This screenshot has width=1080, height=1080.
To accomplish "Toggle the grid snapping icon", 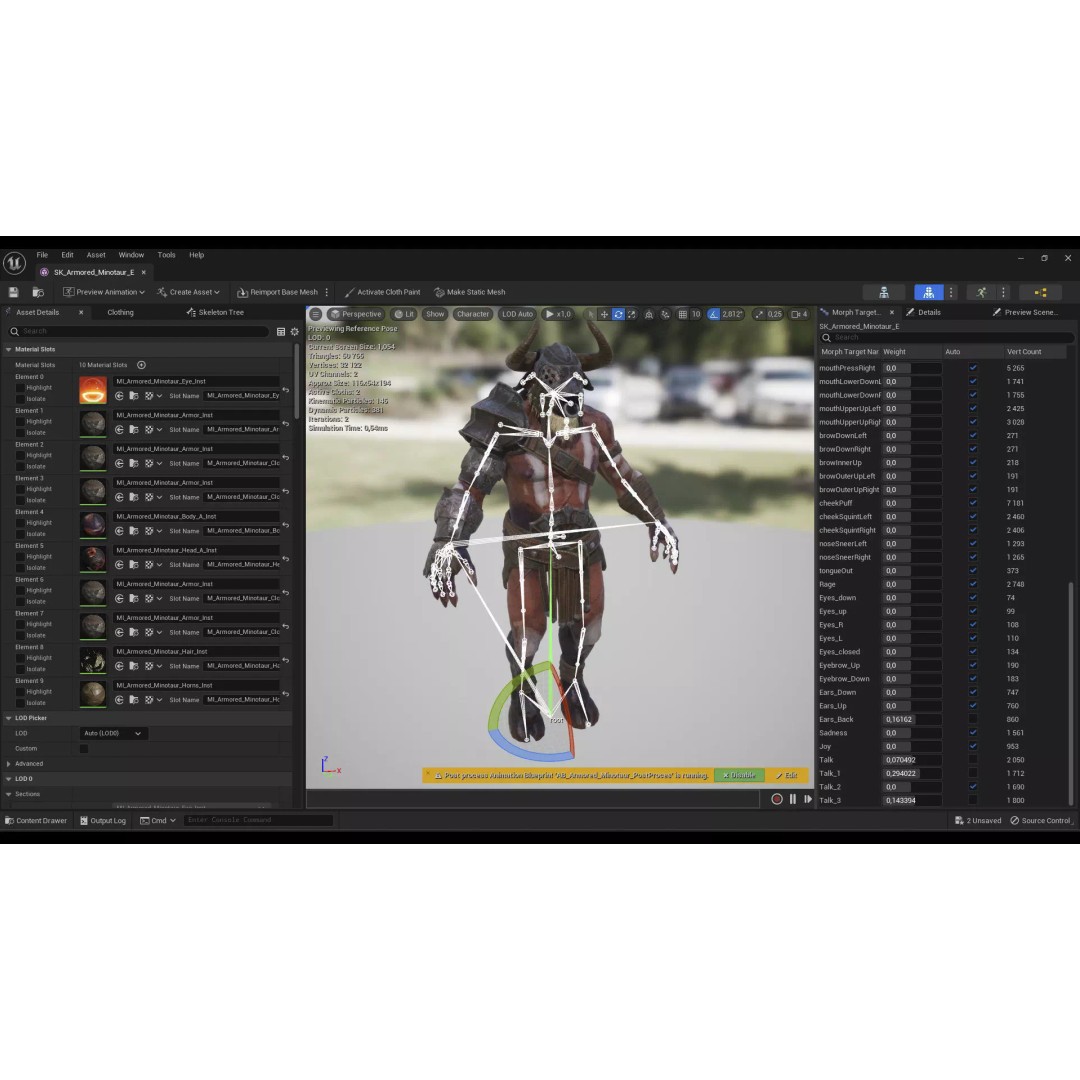I will click(x=683, y=314).
